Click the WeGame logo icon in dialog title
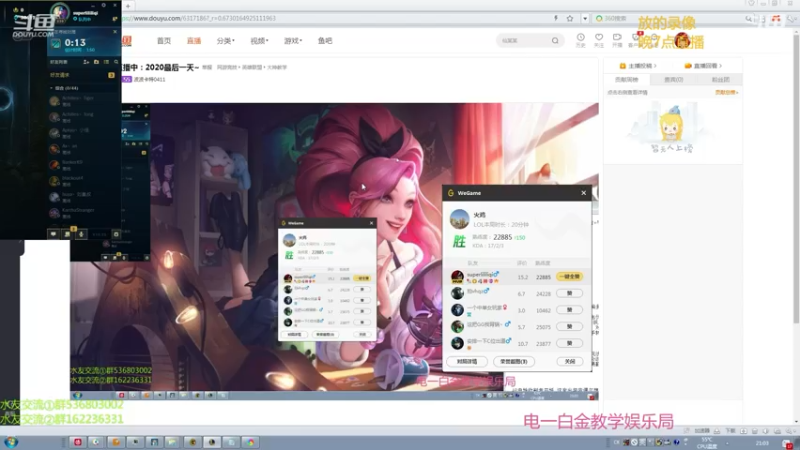800x450 pixels. (x=451, y=193)
